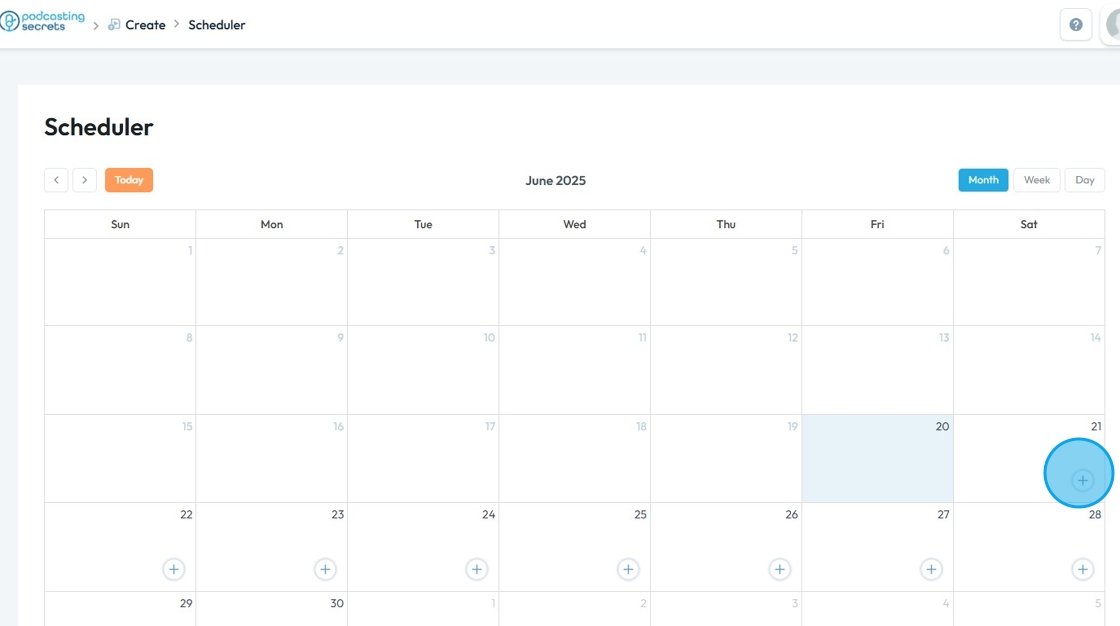Select the date number 15
Screen dimensions: 1120x626
(187, 427)
